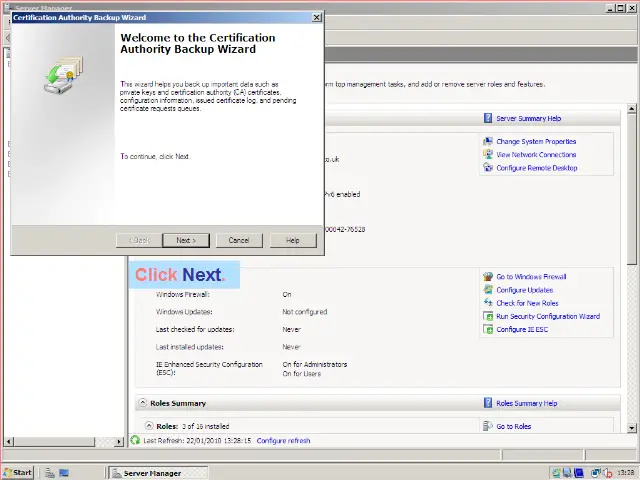Open Configure Remote Desktop link

(x=537, y=168)
